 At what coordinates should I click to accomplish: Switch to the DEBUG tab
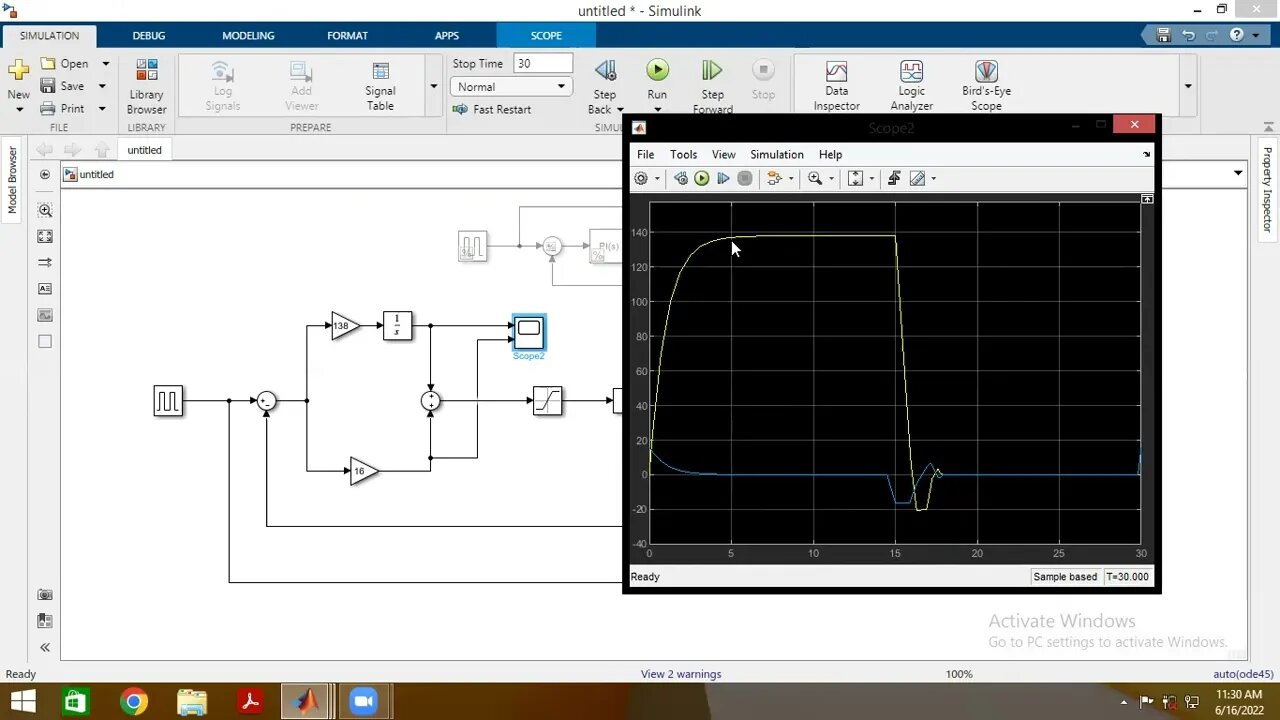pos(149,35)
